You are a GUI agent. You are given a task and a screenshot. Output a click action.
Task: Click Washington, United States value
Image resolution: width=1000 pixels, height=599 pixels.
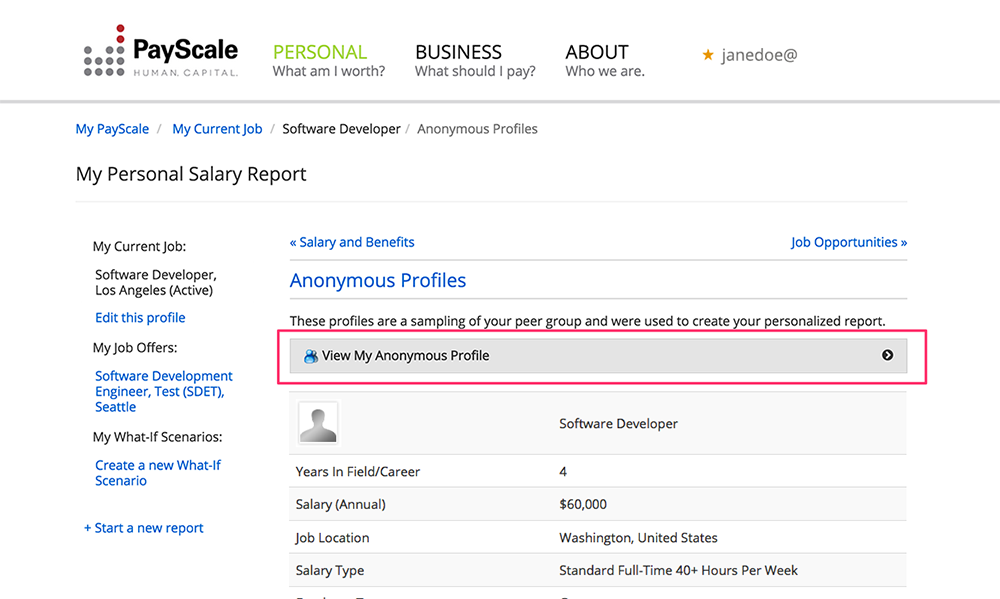click(638, 538)
